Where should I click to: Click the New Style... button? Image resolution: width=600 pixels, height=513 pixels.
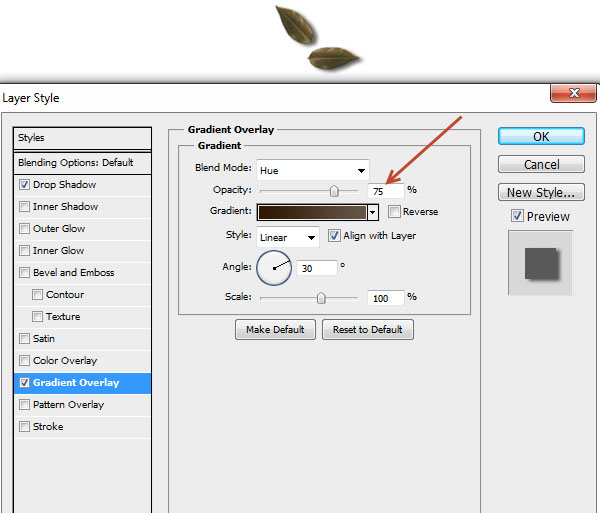coord(541,192)
